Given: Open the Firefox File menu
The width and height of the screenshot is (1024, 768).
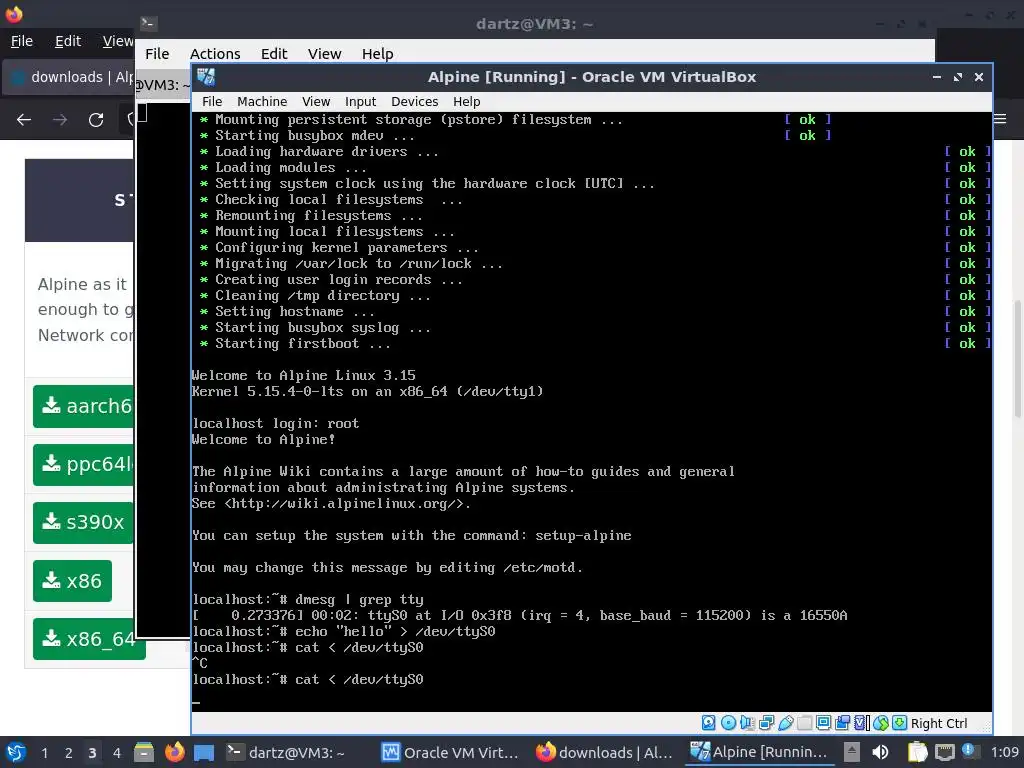Looking at the screenshot, I should click(x=22, y=41).
